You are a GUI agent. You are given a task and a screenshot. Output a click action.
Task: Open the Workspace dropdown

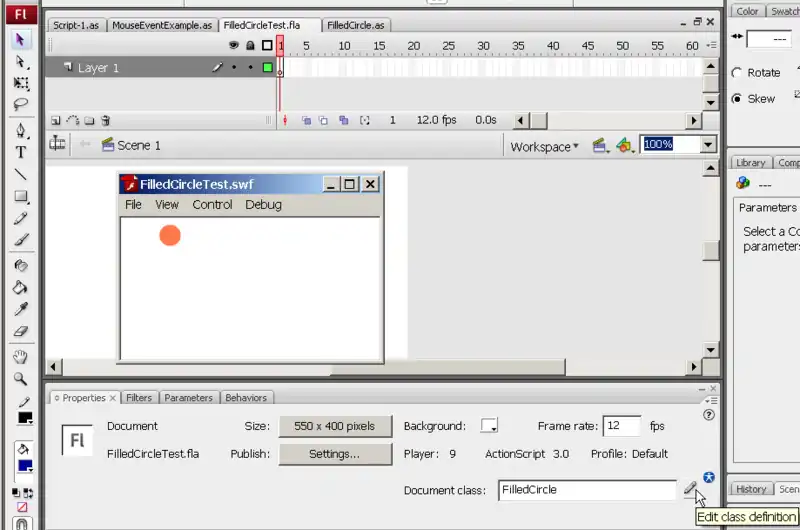(544, 146)
